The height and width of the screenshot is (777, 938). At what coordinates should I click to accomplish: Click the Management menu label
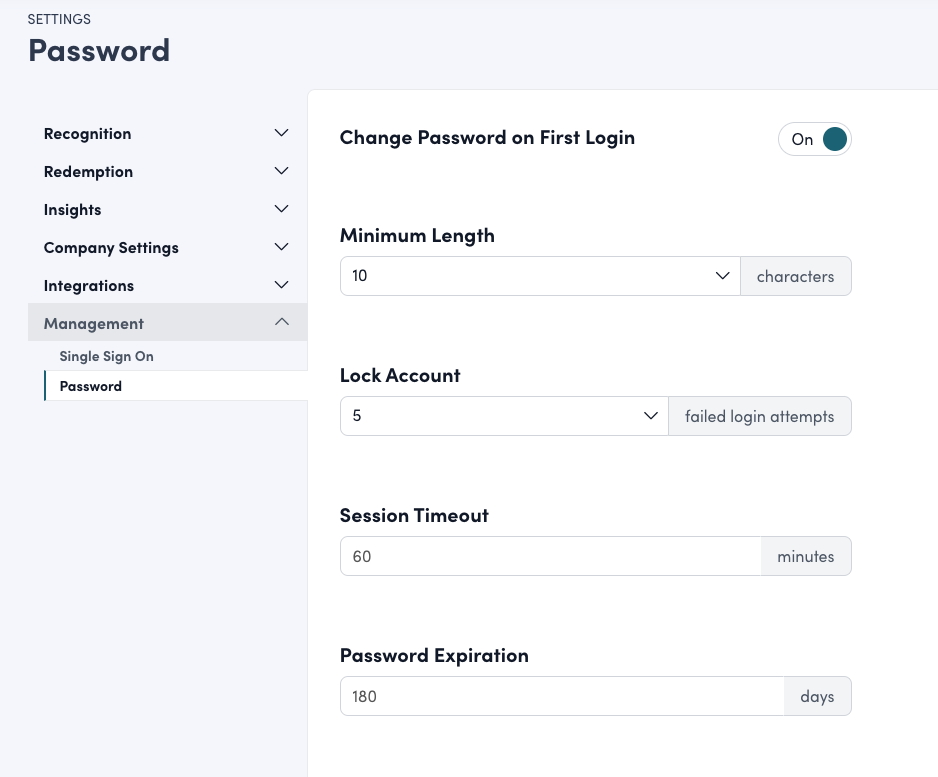pyautogui.click(x=94, y=324)
